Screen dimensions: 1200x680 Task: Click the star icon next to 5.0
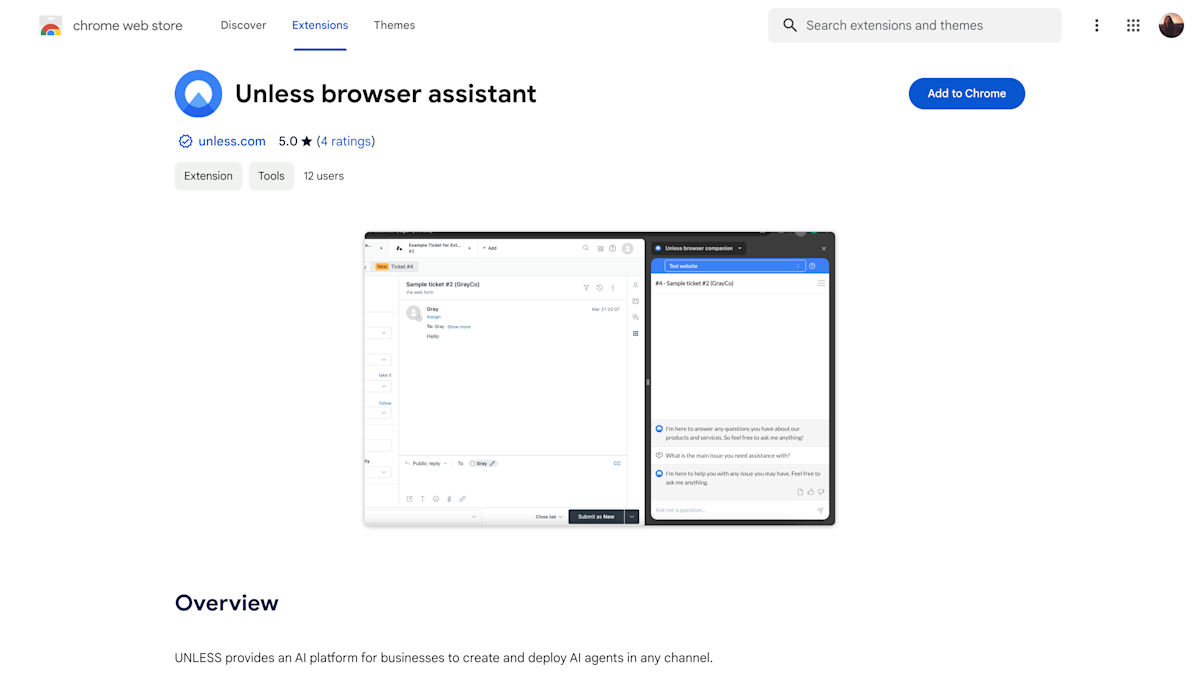click(306, 141)
